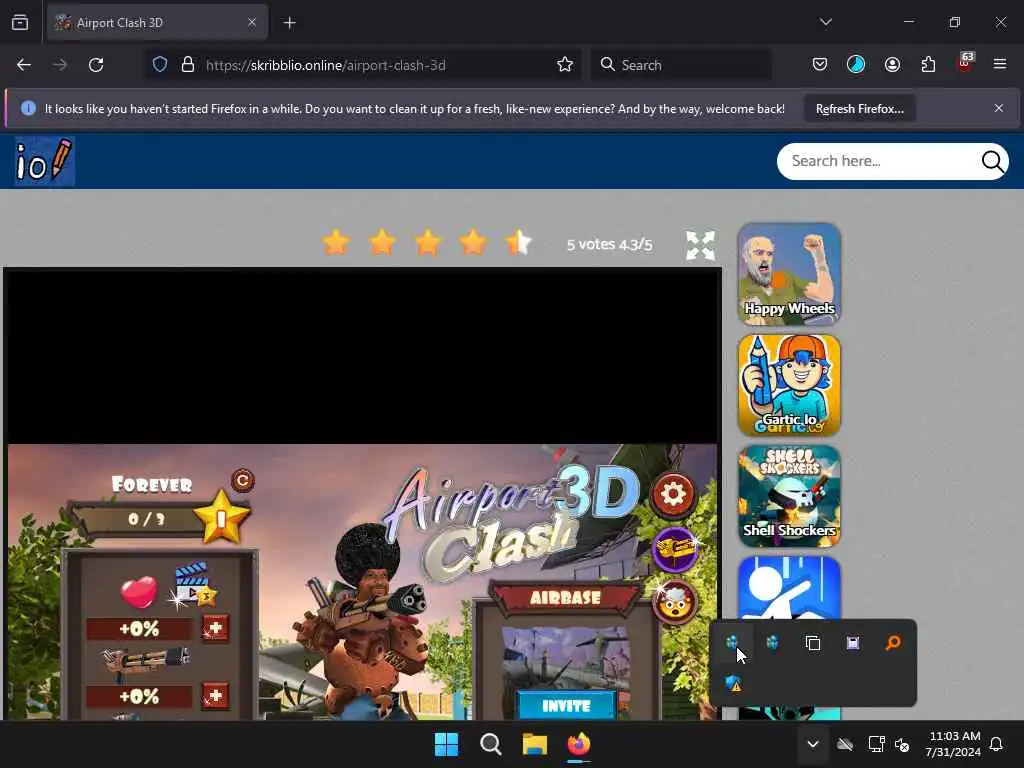Image resolution: width=1024 pixels, height=768 pixels.
Task: Open in-game settings gear button
Action: coord(673,494)
